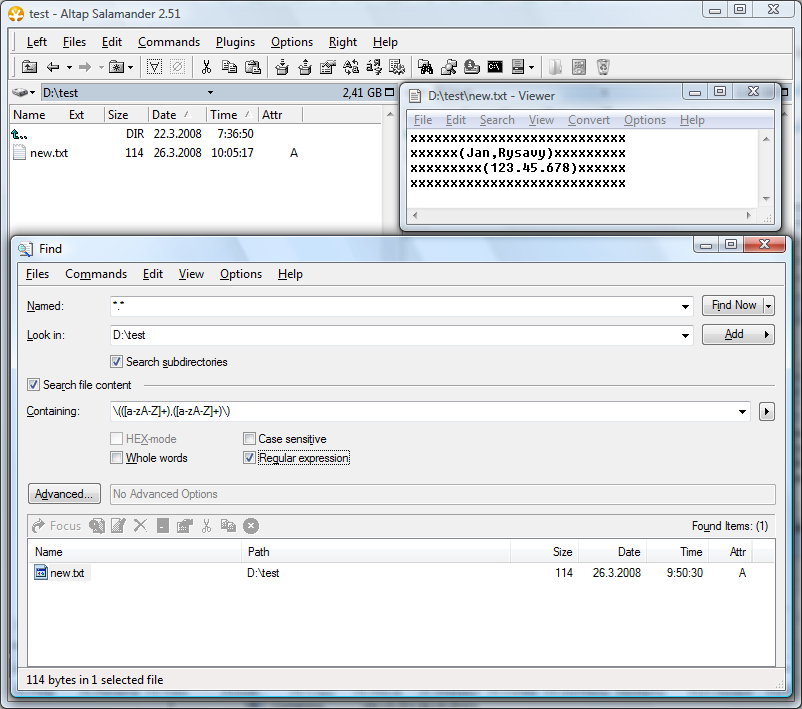Expand the D:\test path dropdown in panel
This screenshot has width=802, height=709.
[210, 93]
